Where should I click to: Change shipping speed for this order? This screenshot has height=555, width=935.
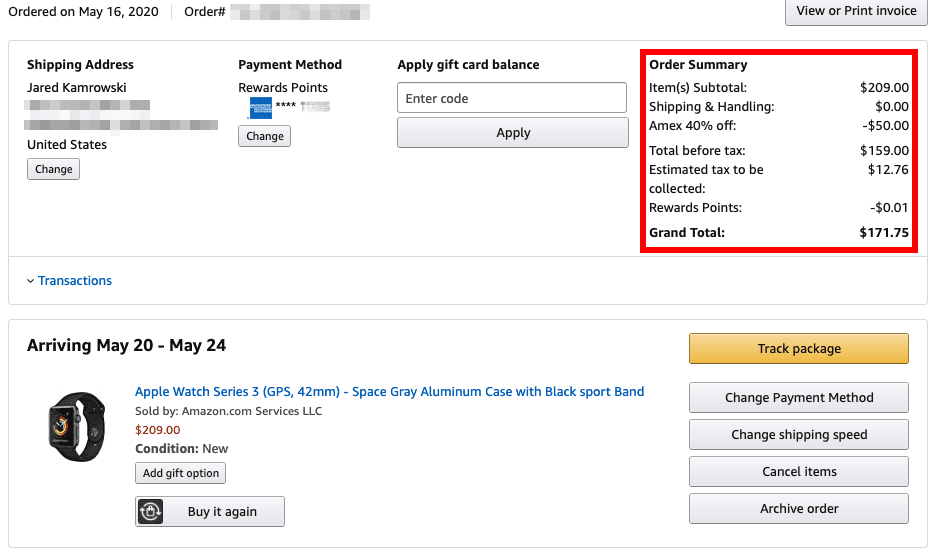(x=798, y=434)
